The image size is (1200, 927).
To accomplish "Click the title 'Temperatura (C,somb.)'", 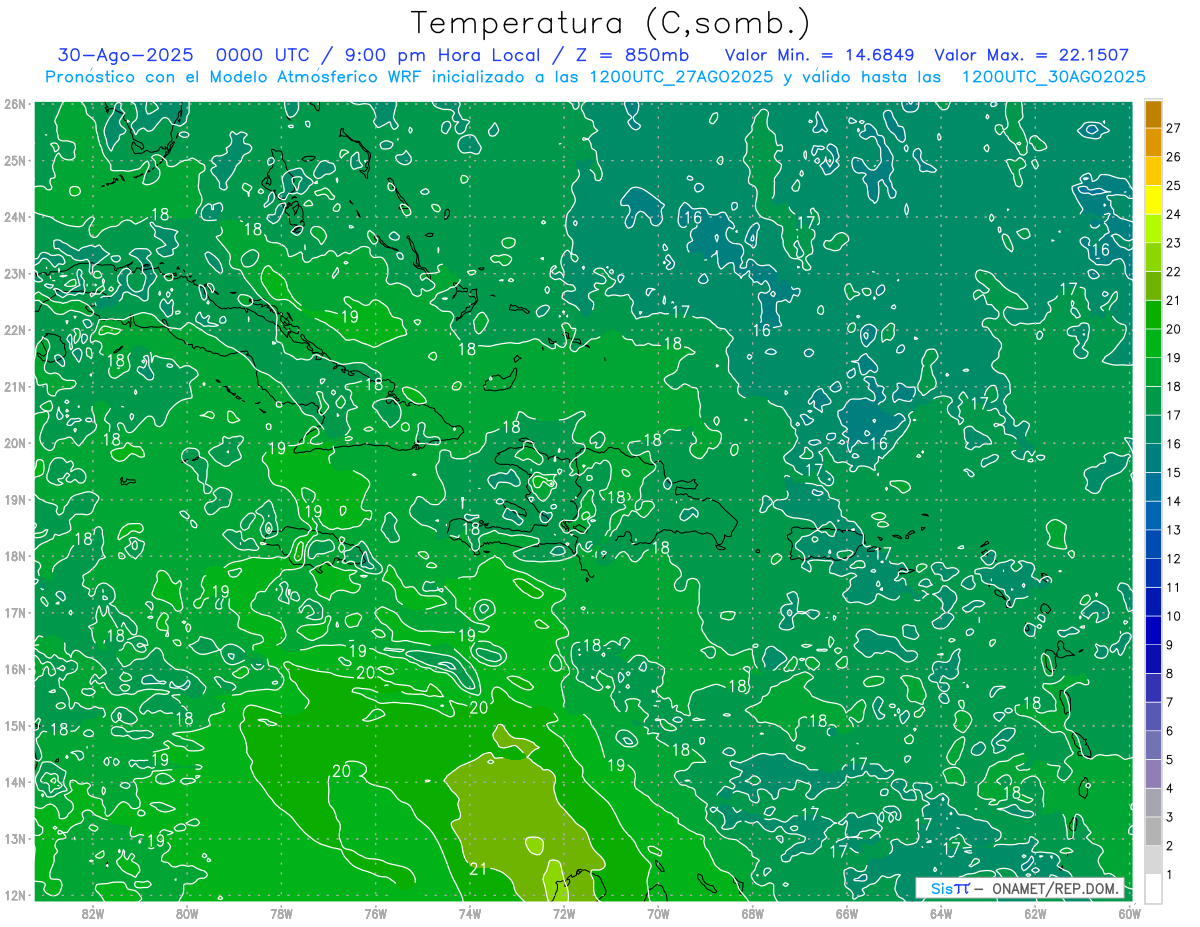I will coord(610,24).
